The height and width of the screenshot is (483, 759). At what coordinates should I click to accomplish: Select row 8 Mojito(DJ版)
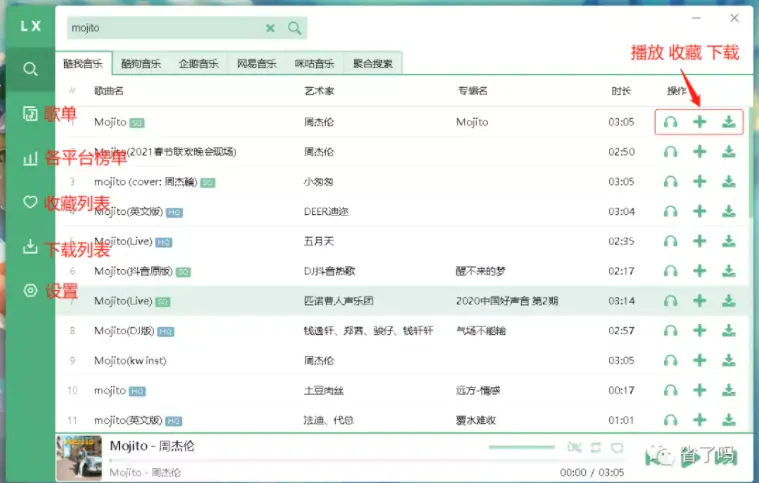403,331
